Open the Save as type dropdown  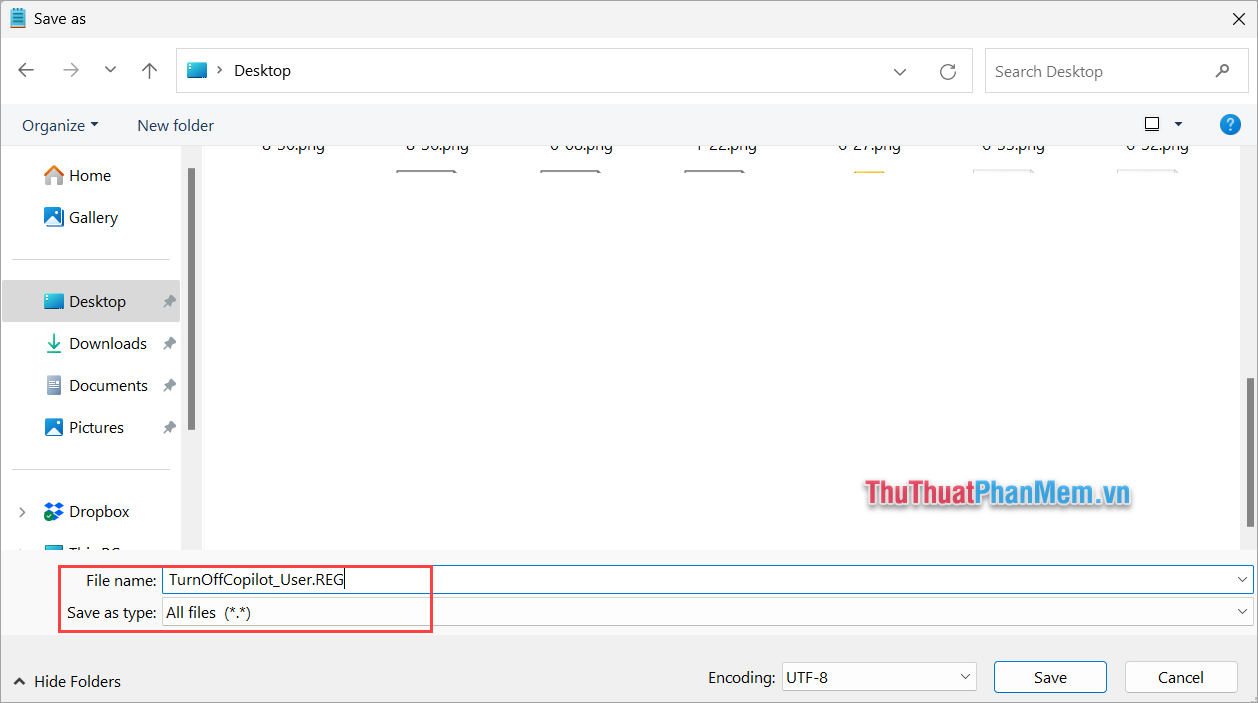coord(1241,612)
